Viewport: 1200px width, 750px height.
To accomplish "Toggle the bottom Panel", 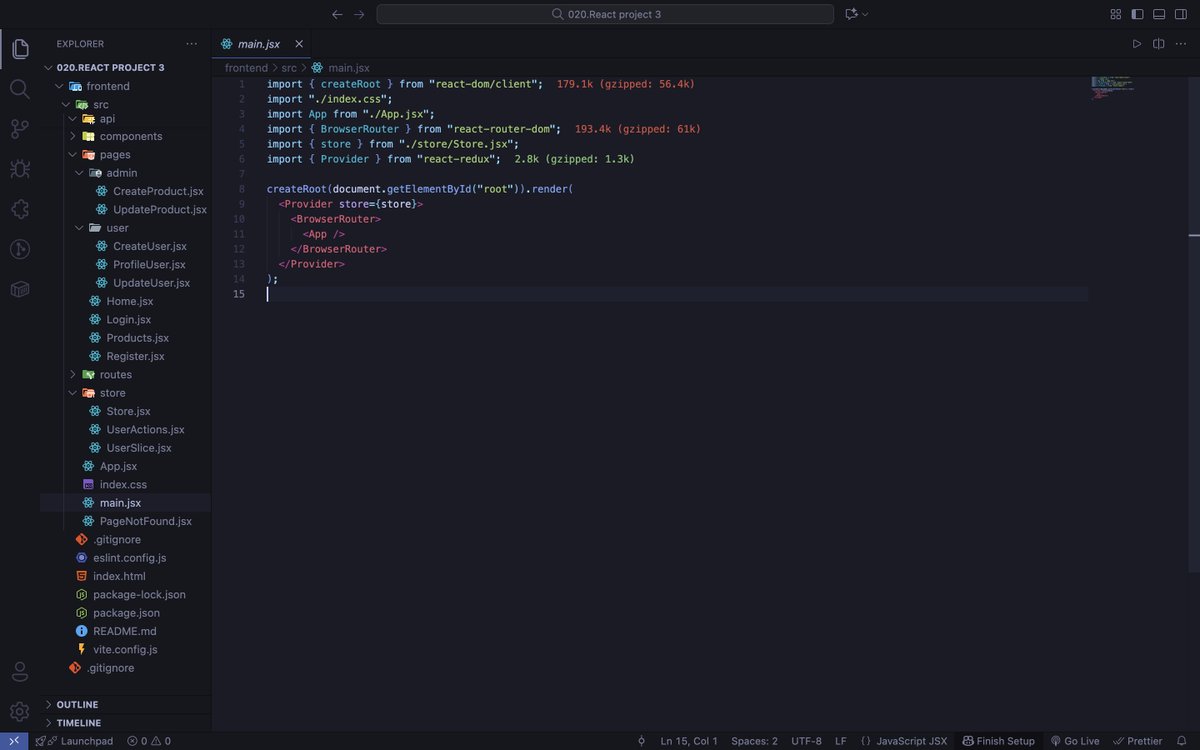I will click(x=1160, y=14).
